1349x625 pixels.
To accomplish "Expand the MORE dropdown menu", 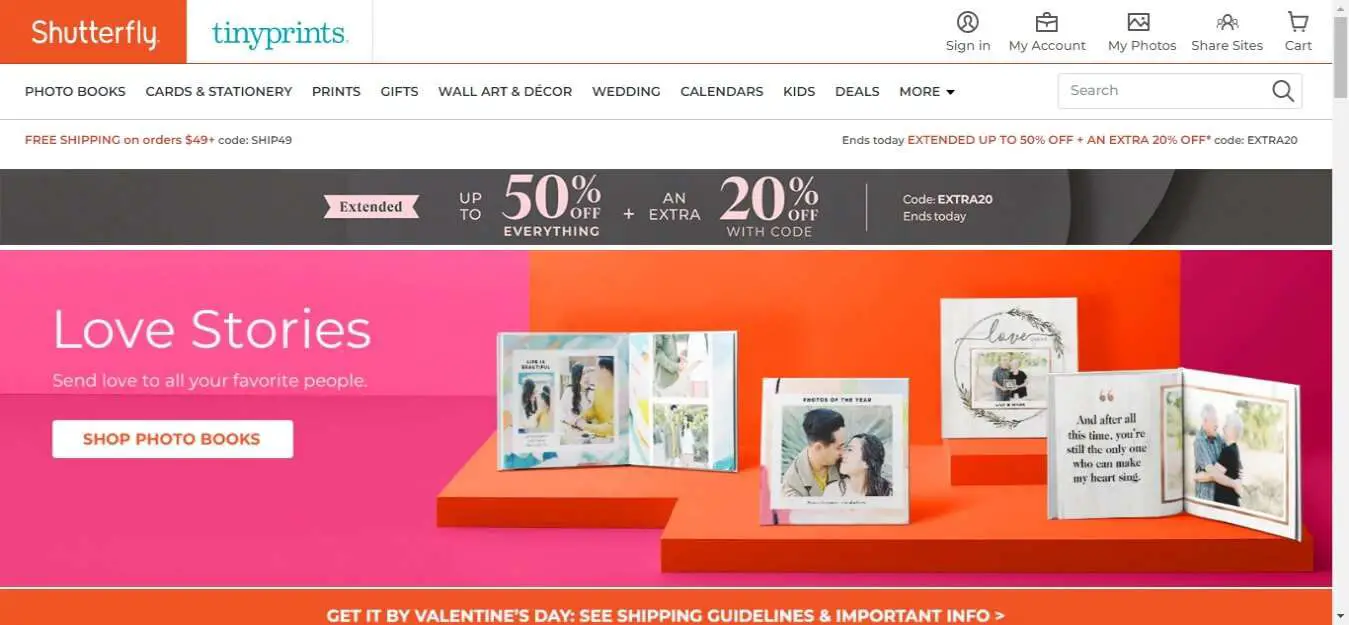I will click(x=927, y=91).
